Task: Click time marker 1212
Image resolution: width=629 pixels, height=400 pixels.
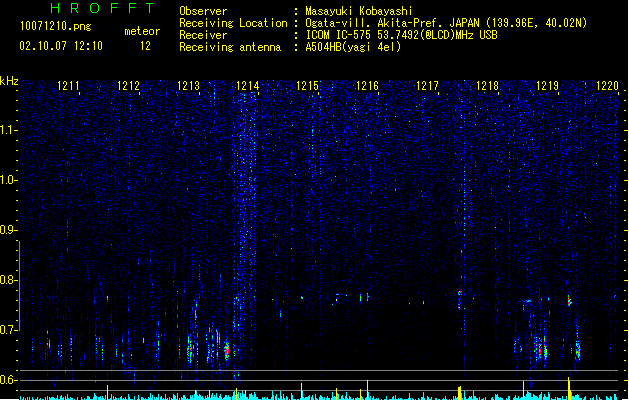Action: 128,86
